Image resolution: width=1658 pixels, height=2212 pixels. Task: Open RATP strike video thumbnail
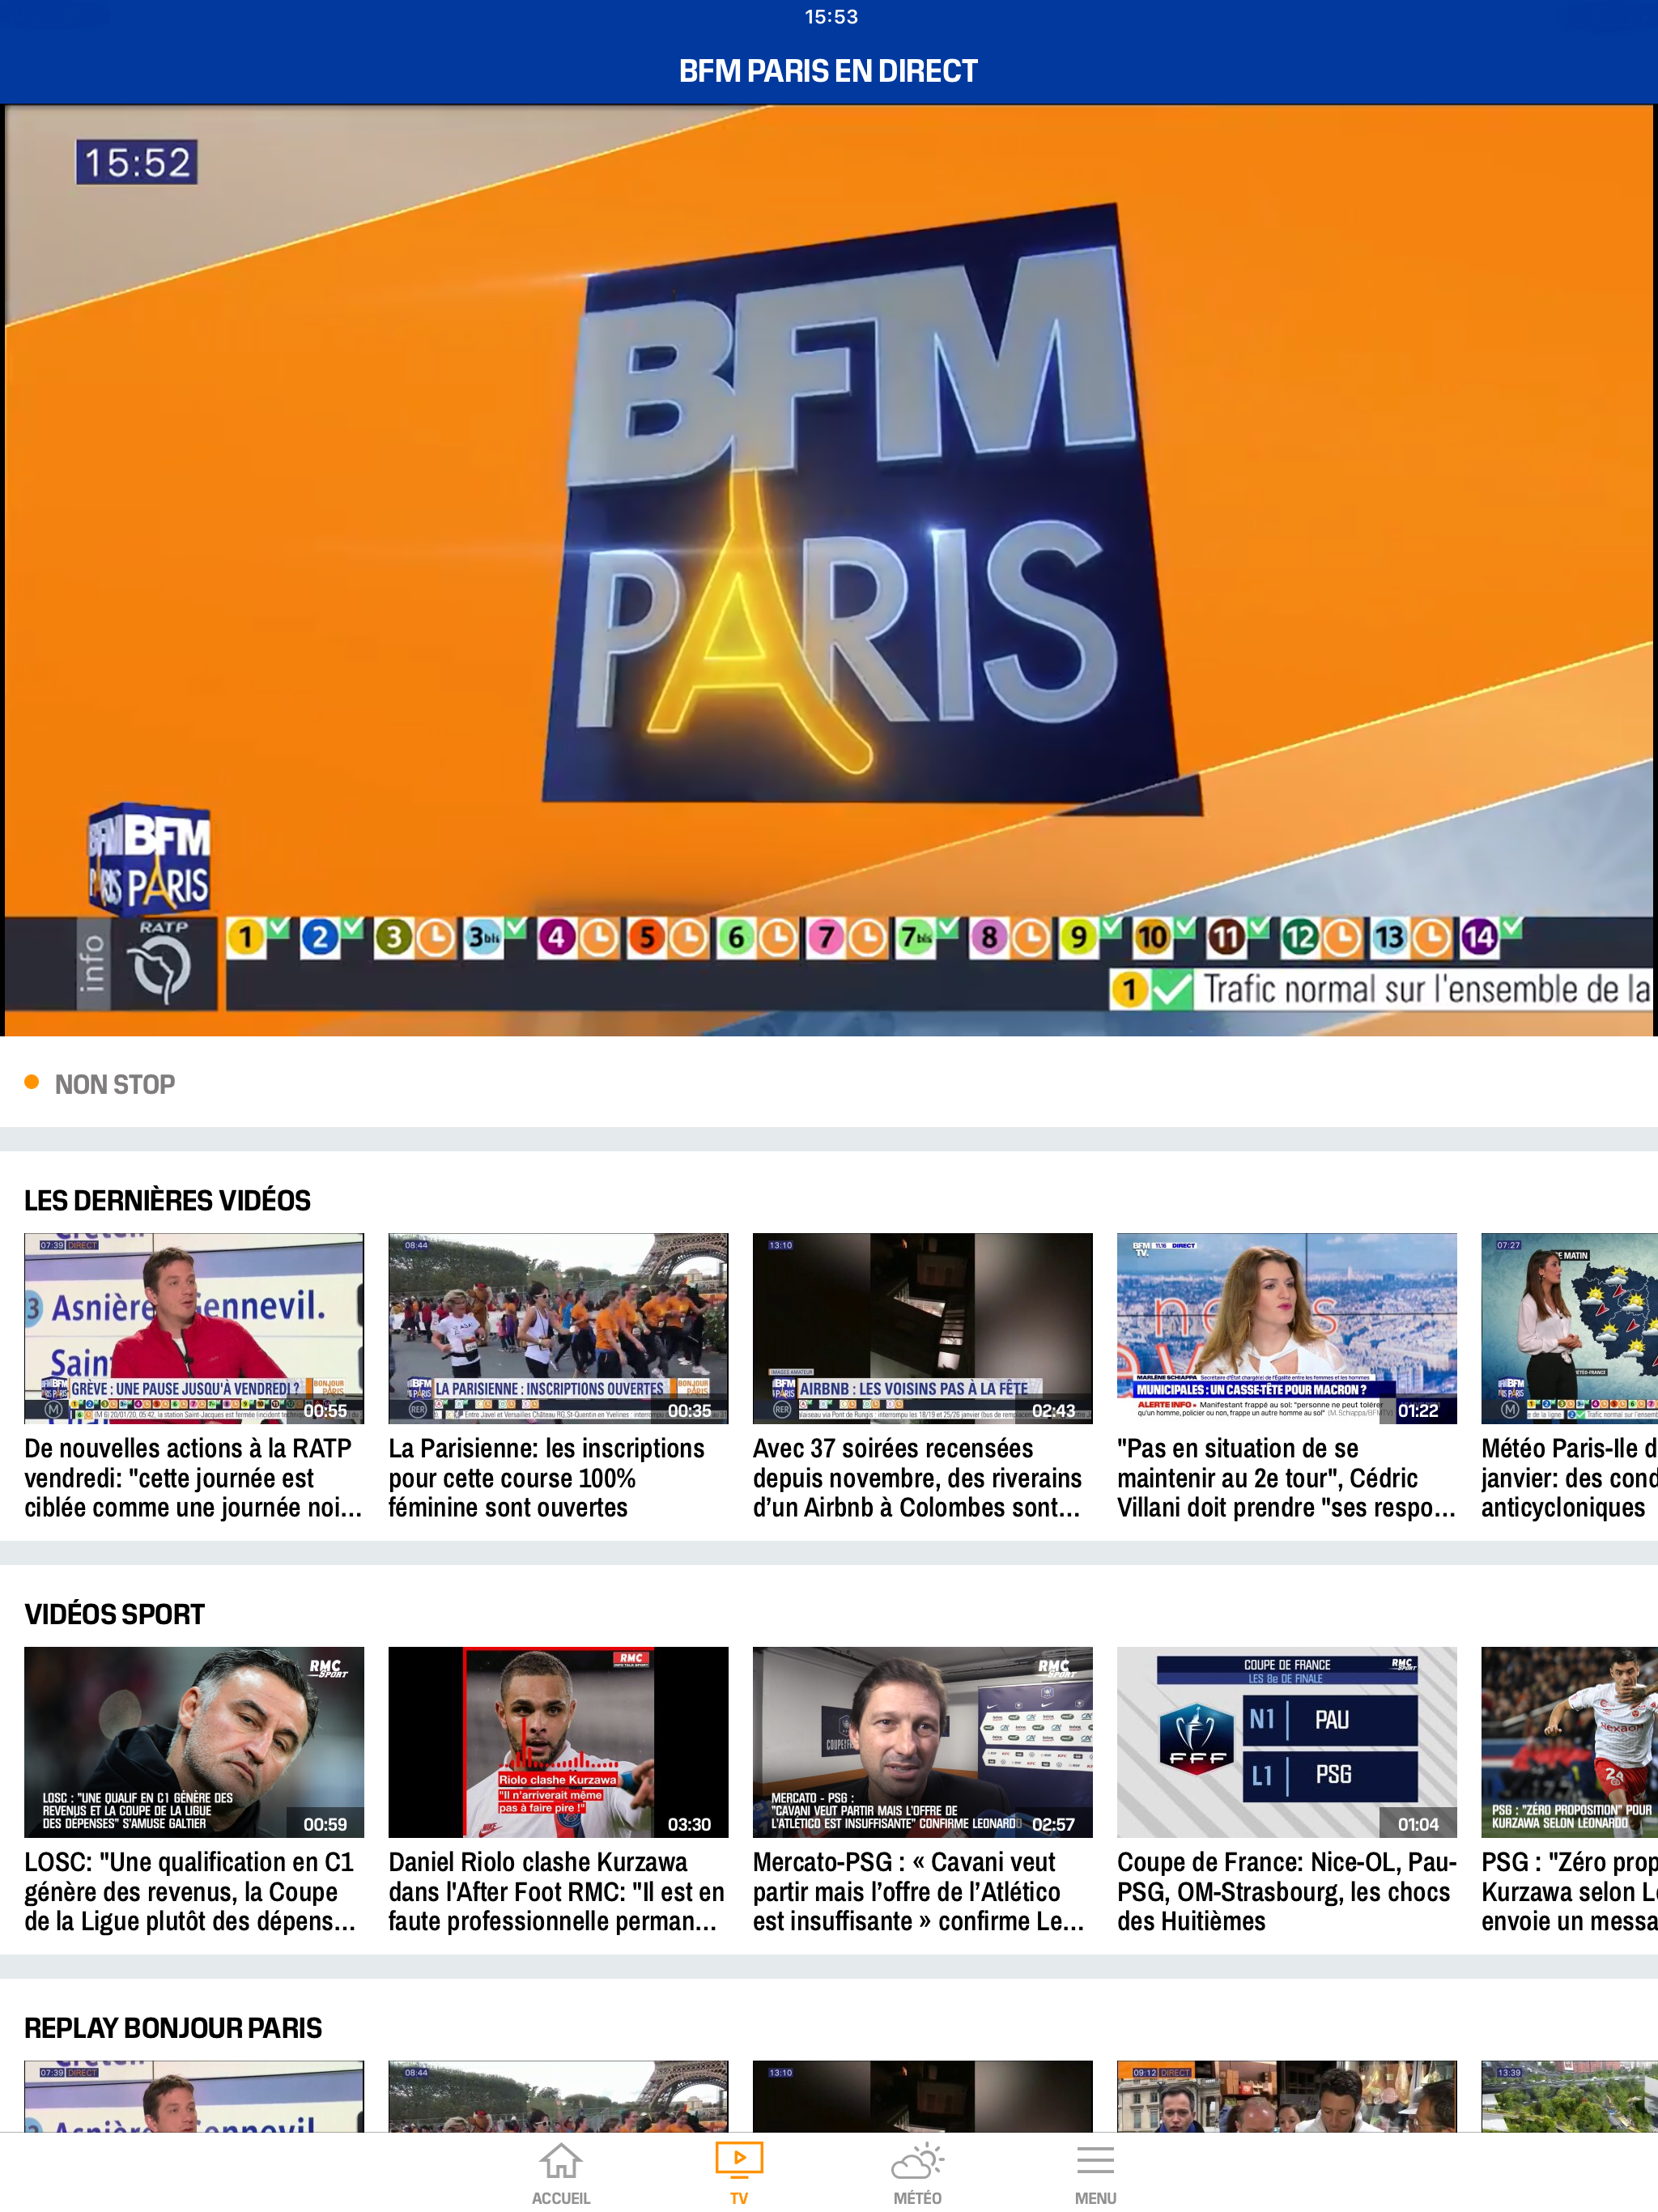point(194,1327)
